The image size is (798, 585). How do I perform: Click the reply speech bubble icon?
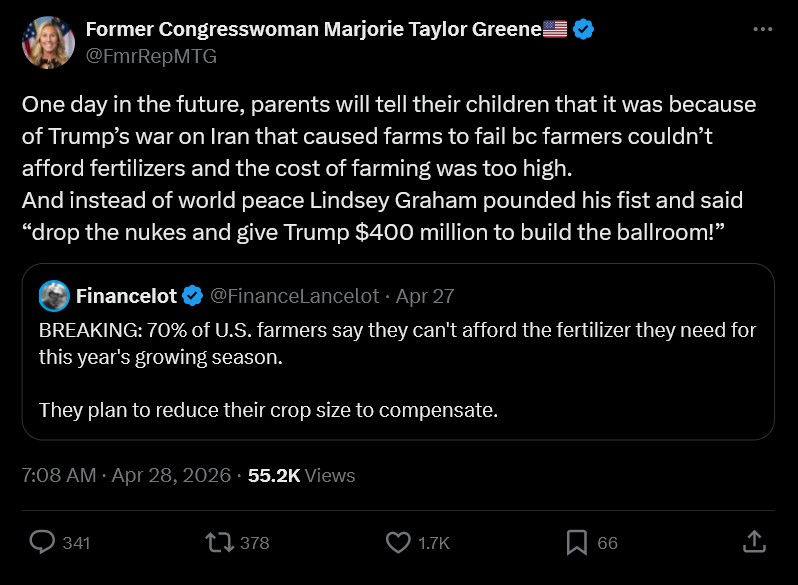(x=41, y=542)
